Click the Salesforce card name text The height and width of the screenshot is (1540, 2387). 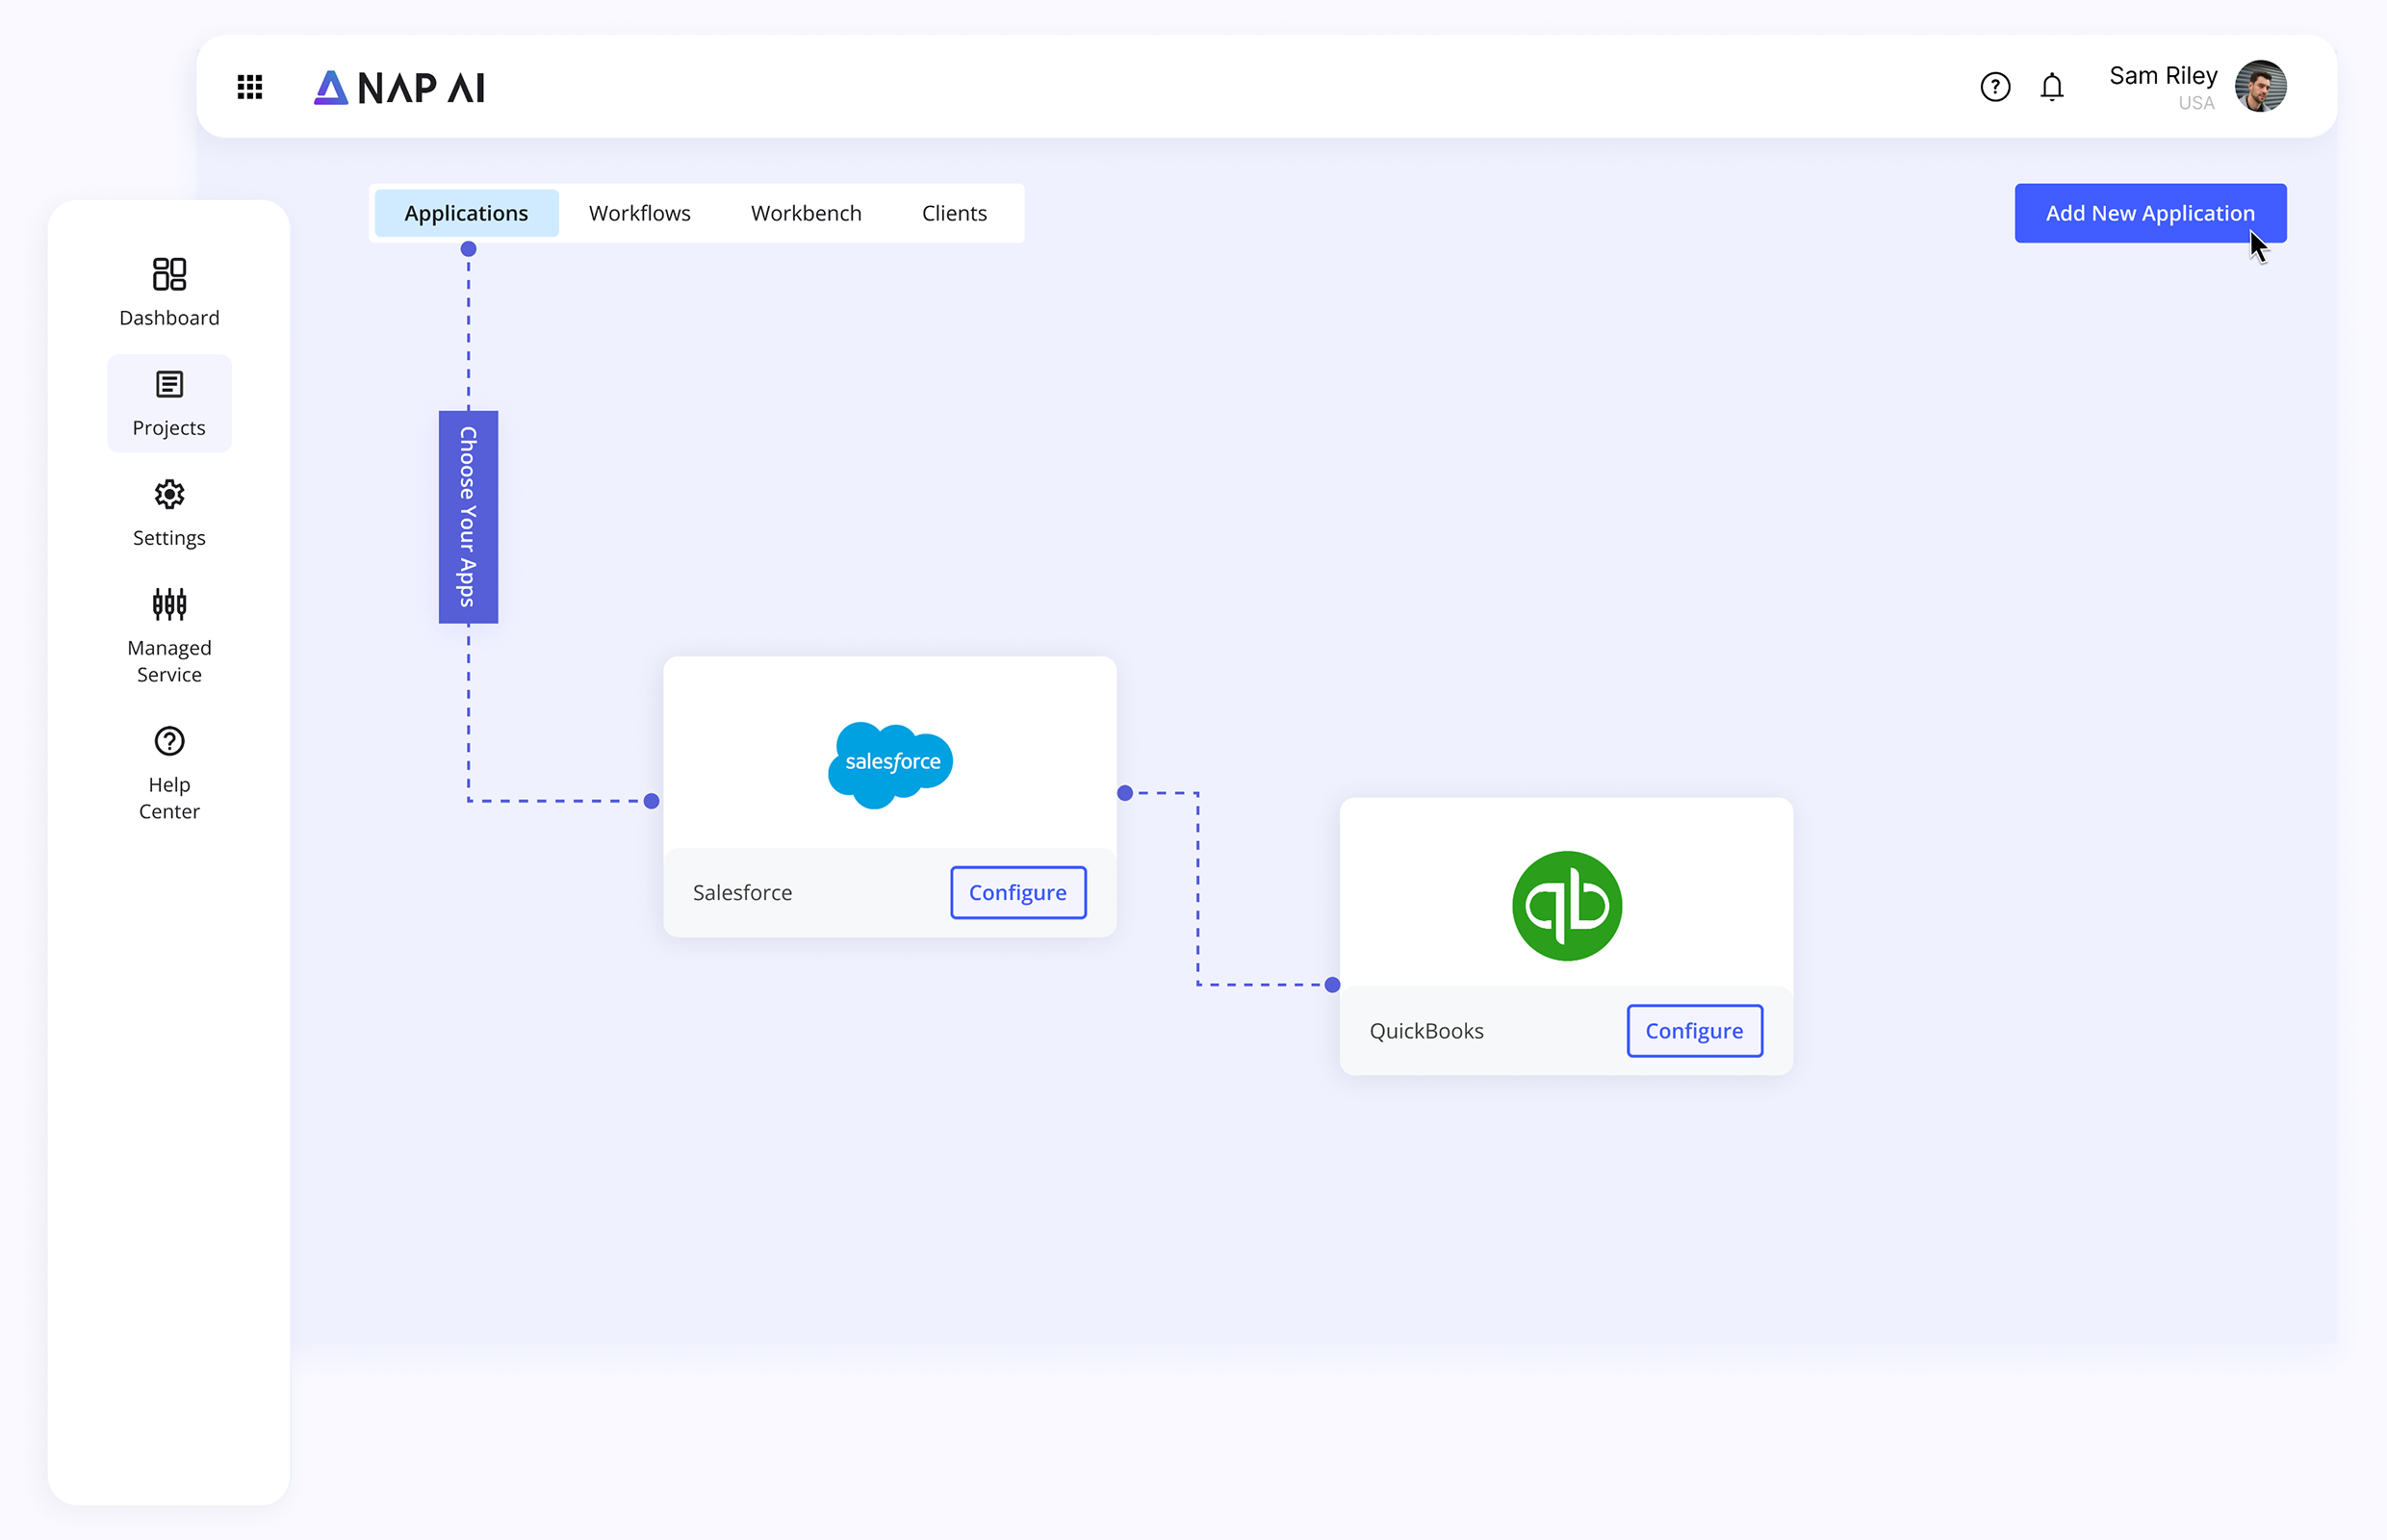pos(742,892)
